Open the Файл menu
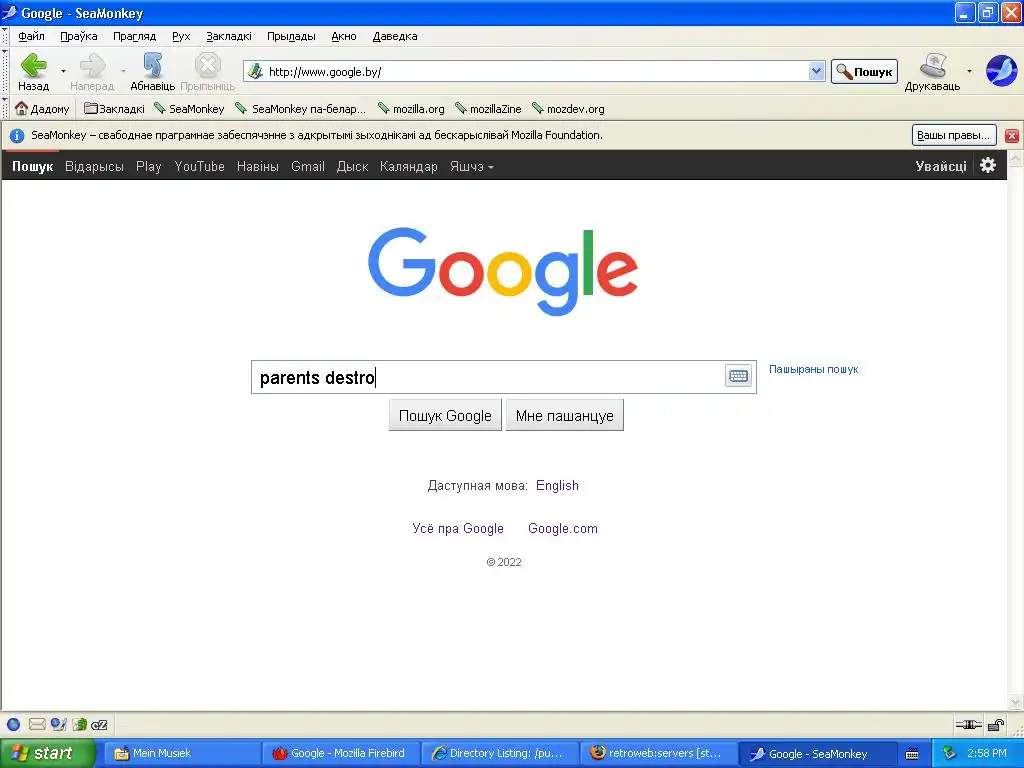1024x768 pixels. [31, 36]
